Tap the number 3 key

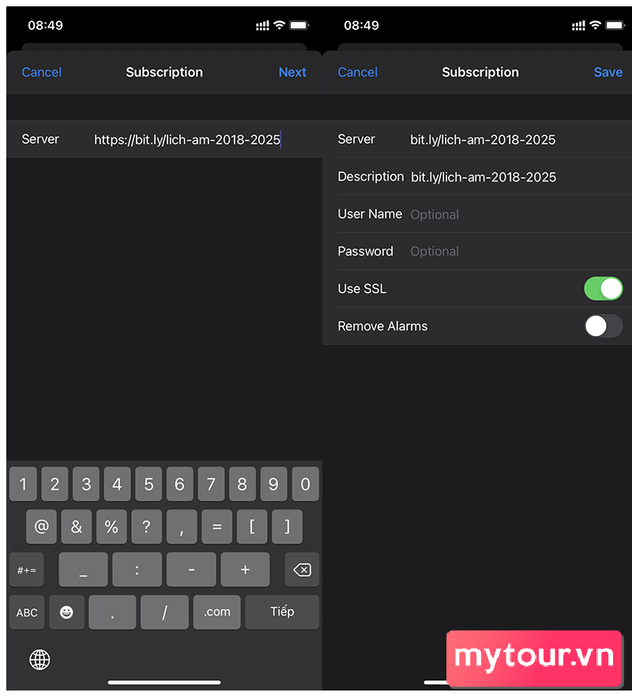click(86, 484)
